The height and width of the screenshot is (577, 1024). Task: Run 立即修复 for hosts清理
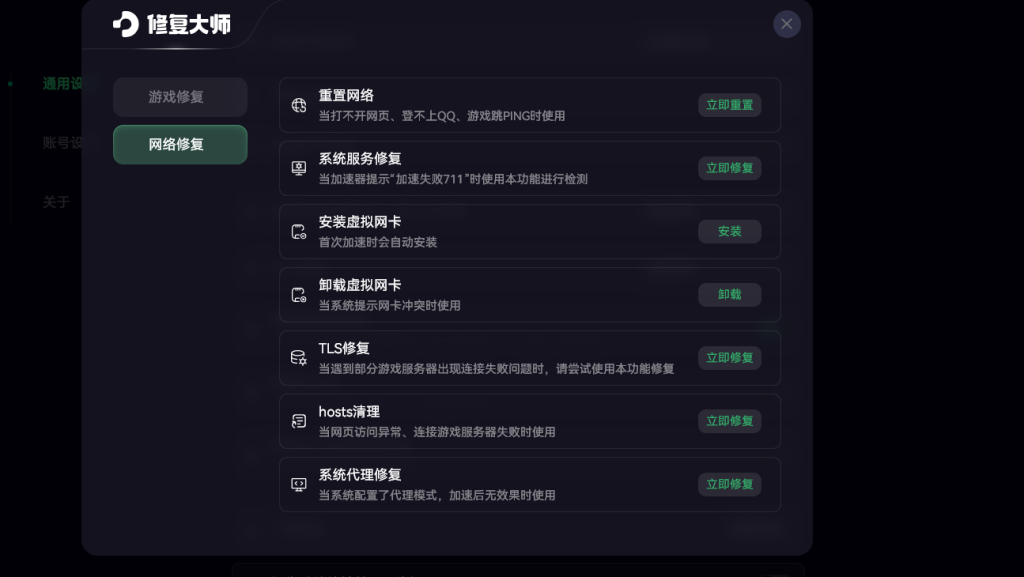tap(729, 421)
